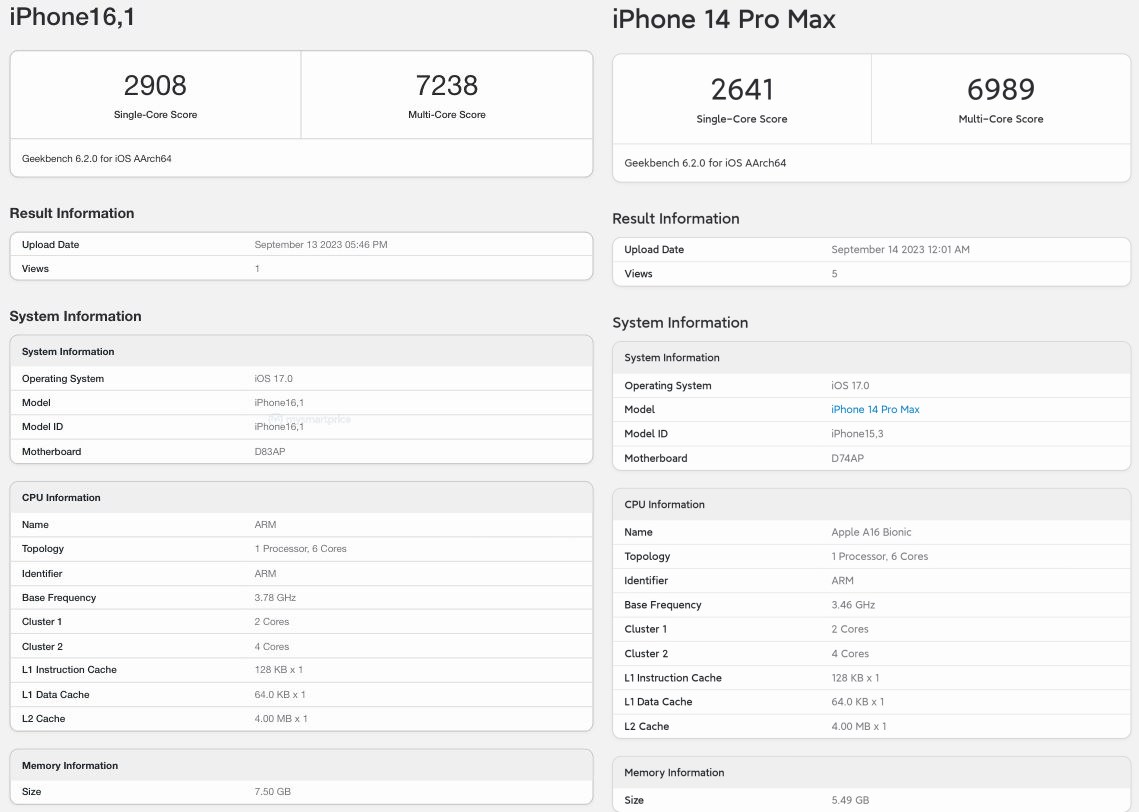Screen dimensions: 1139x812
Task: Click Memory Information header in iPhone16,1 panel
Action: coord(70,766)
